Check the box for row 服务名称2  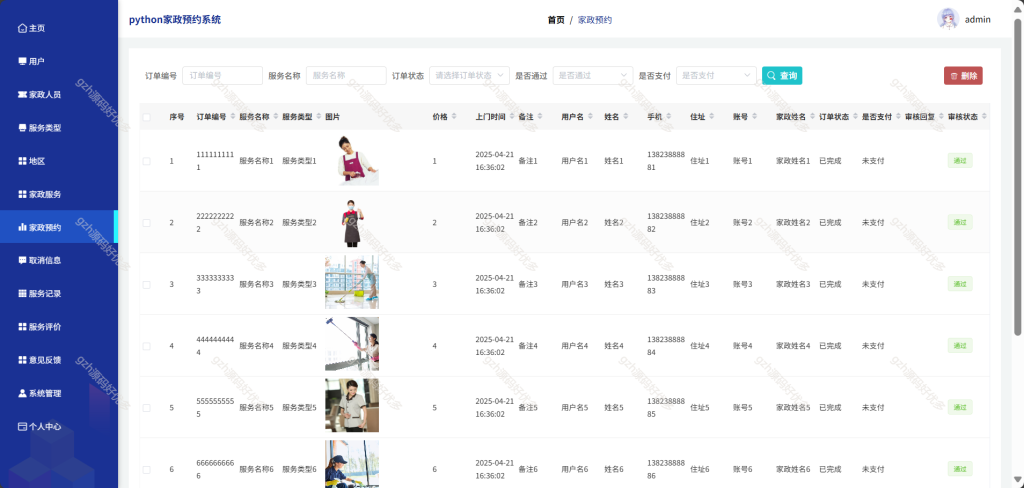tap(146, 223)
